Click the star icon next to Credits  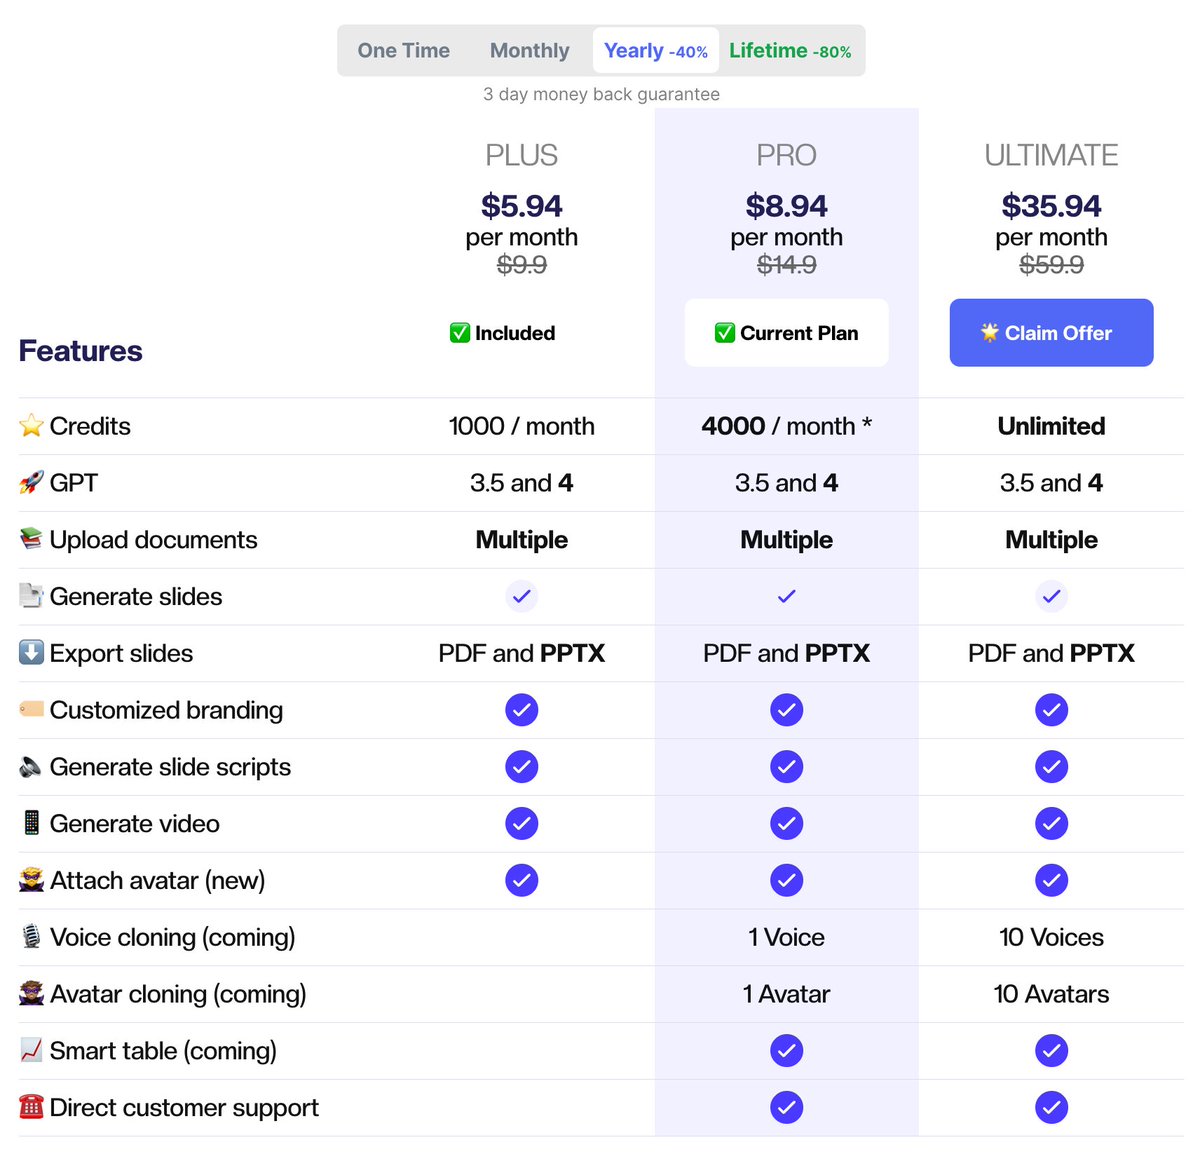pos(31,426)
